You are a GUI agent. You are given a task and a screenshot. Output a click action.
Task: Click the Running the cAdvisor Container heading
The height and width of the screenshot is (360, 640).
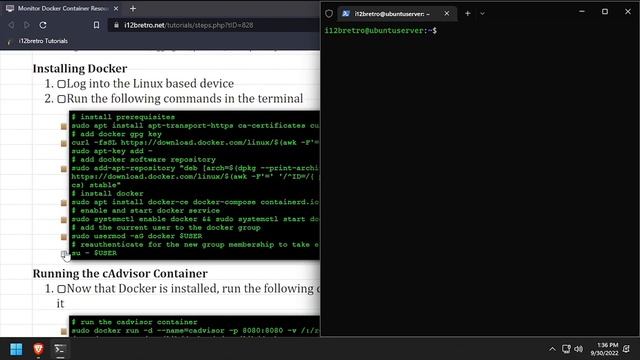coord(120,273)
